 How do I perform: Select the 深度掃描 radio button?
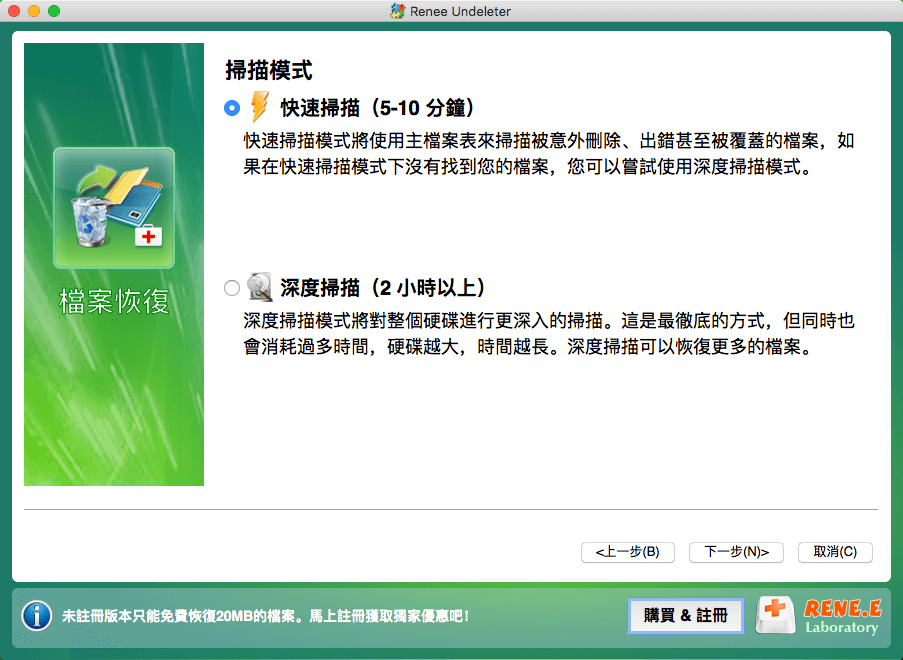pyautogui.click(x=232, y=287)
